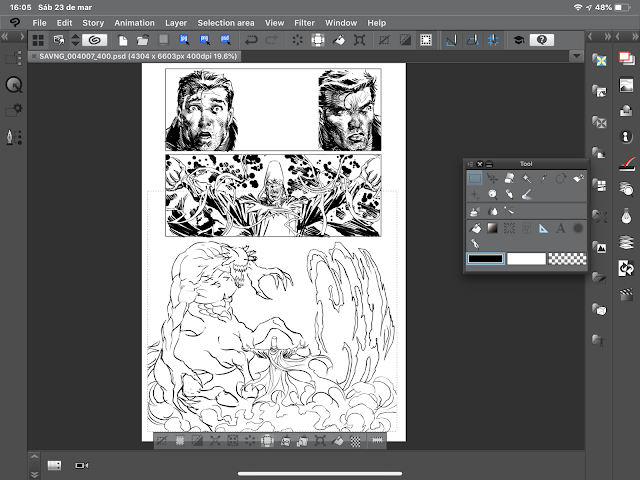Open the canvas tab dropdown arrow
Screen dimensions: 640x480
(576, 56)
